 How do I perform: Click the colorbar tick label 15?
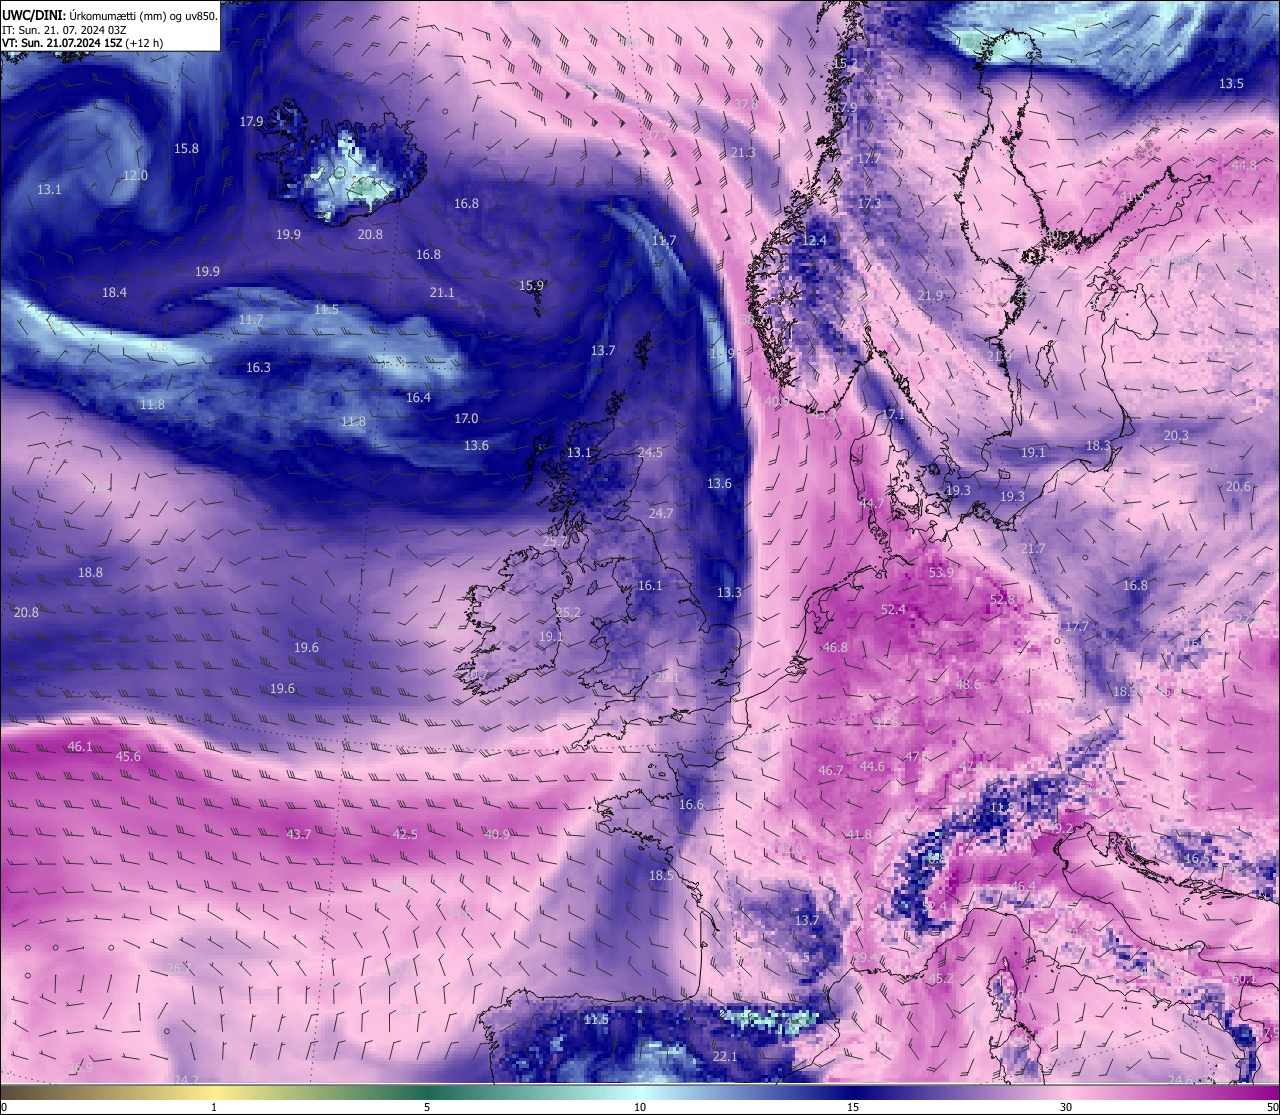[853, 1107]
